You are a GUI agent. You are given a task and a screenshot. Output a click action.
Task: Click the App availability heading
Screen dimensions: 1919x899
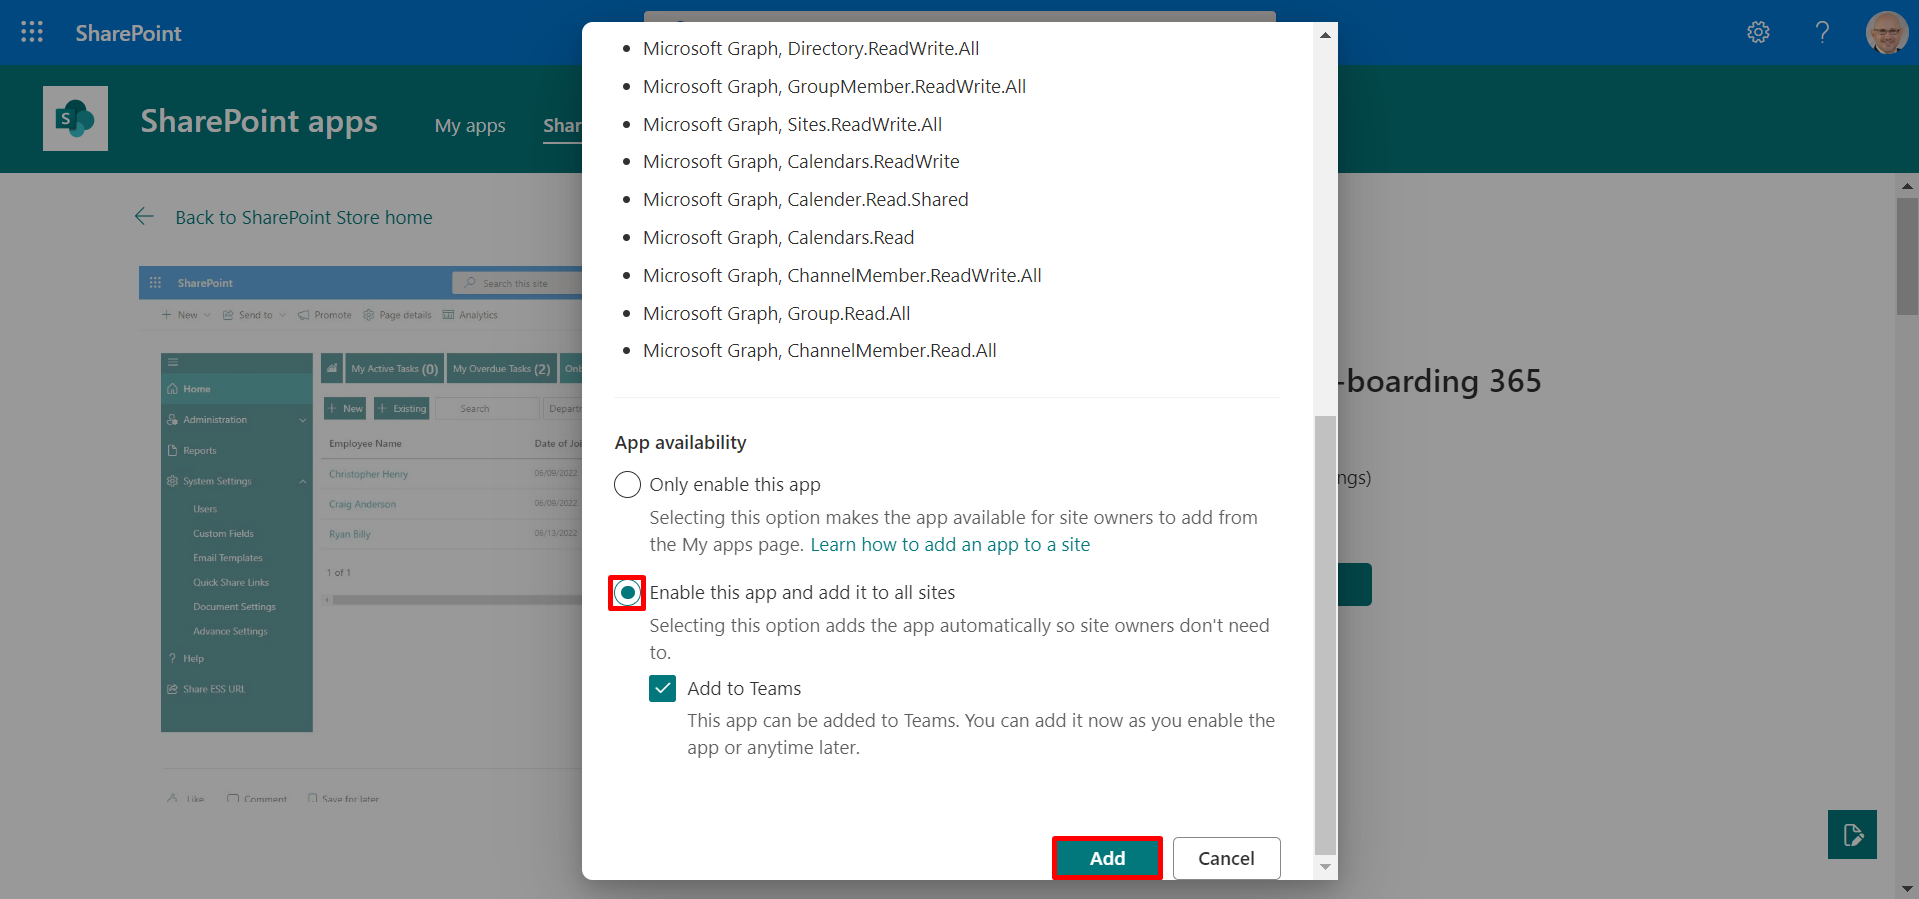point(680,442)
